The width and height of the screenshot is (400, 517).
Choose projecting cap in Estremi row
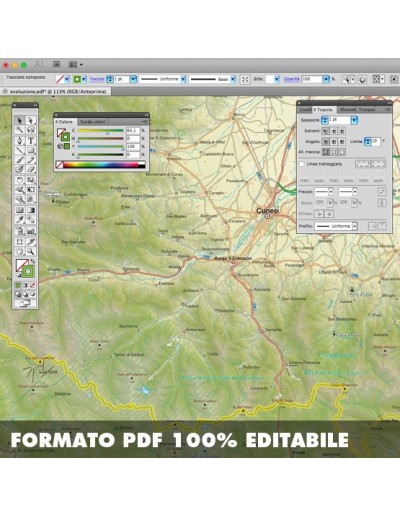[x=342, y=131]
